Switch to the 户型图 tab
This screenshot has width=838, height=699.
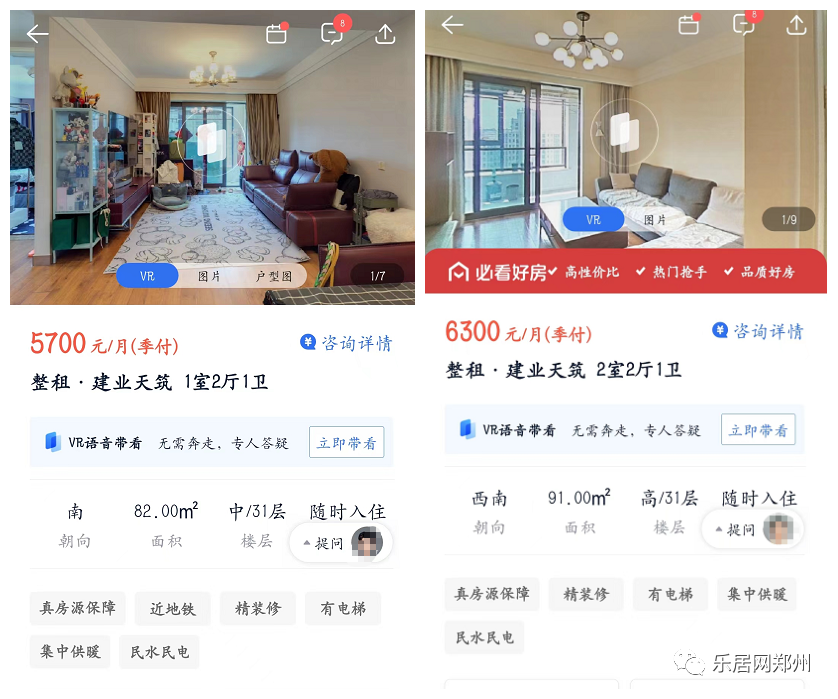274,276
